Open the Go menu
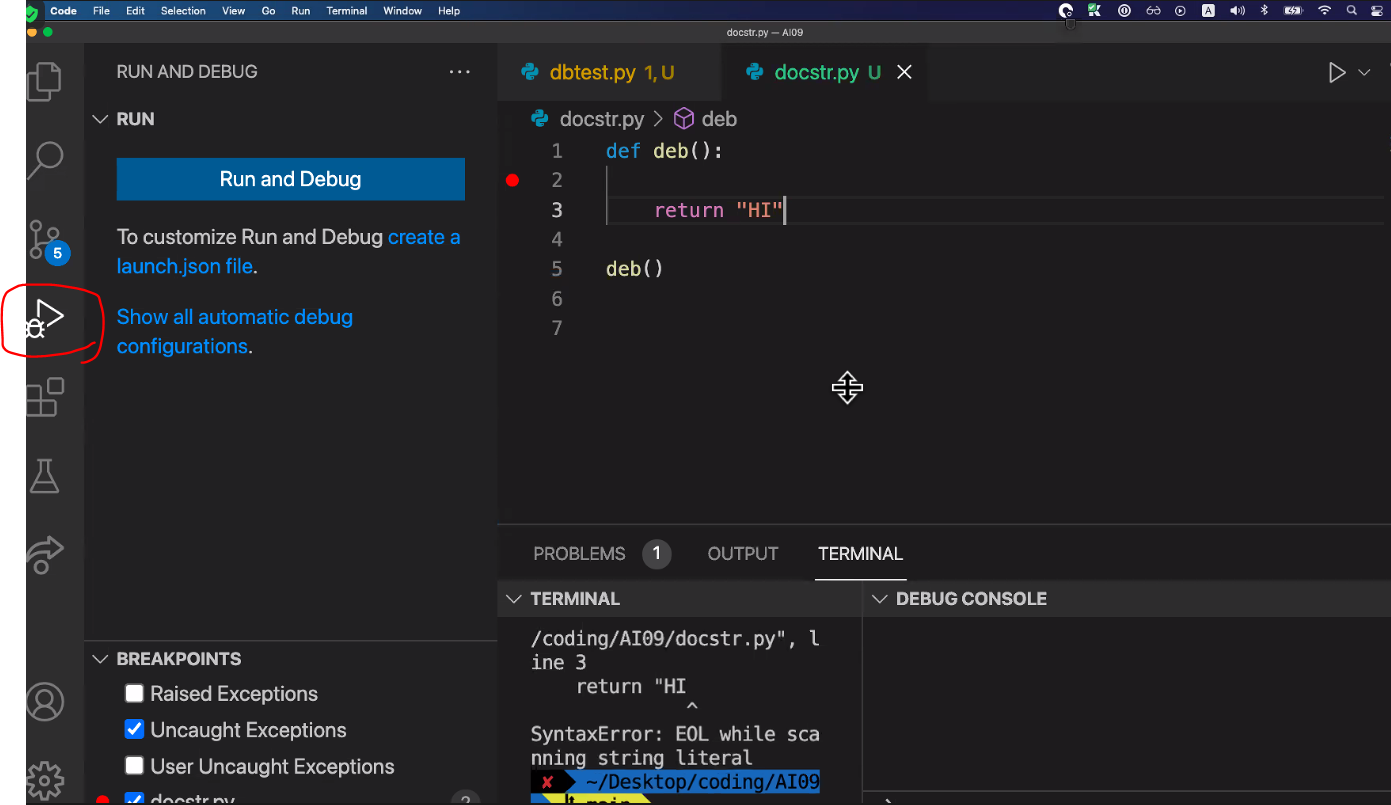The image size is (1391, 805). (x=268, y=10)
